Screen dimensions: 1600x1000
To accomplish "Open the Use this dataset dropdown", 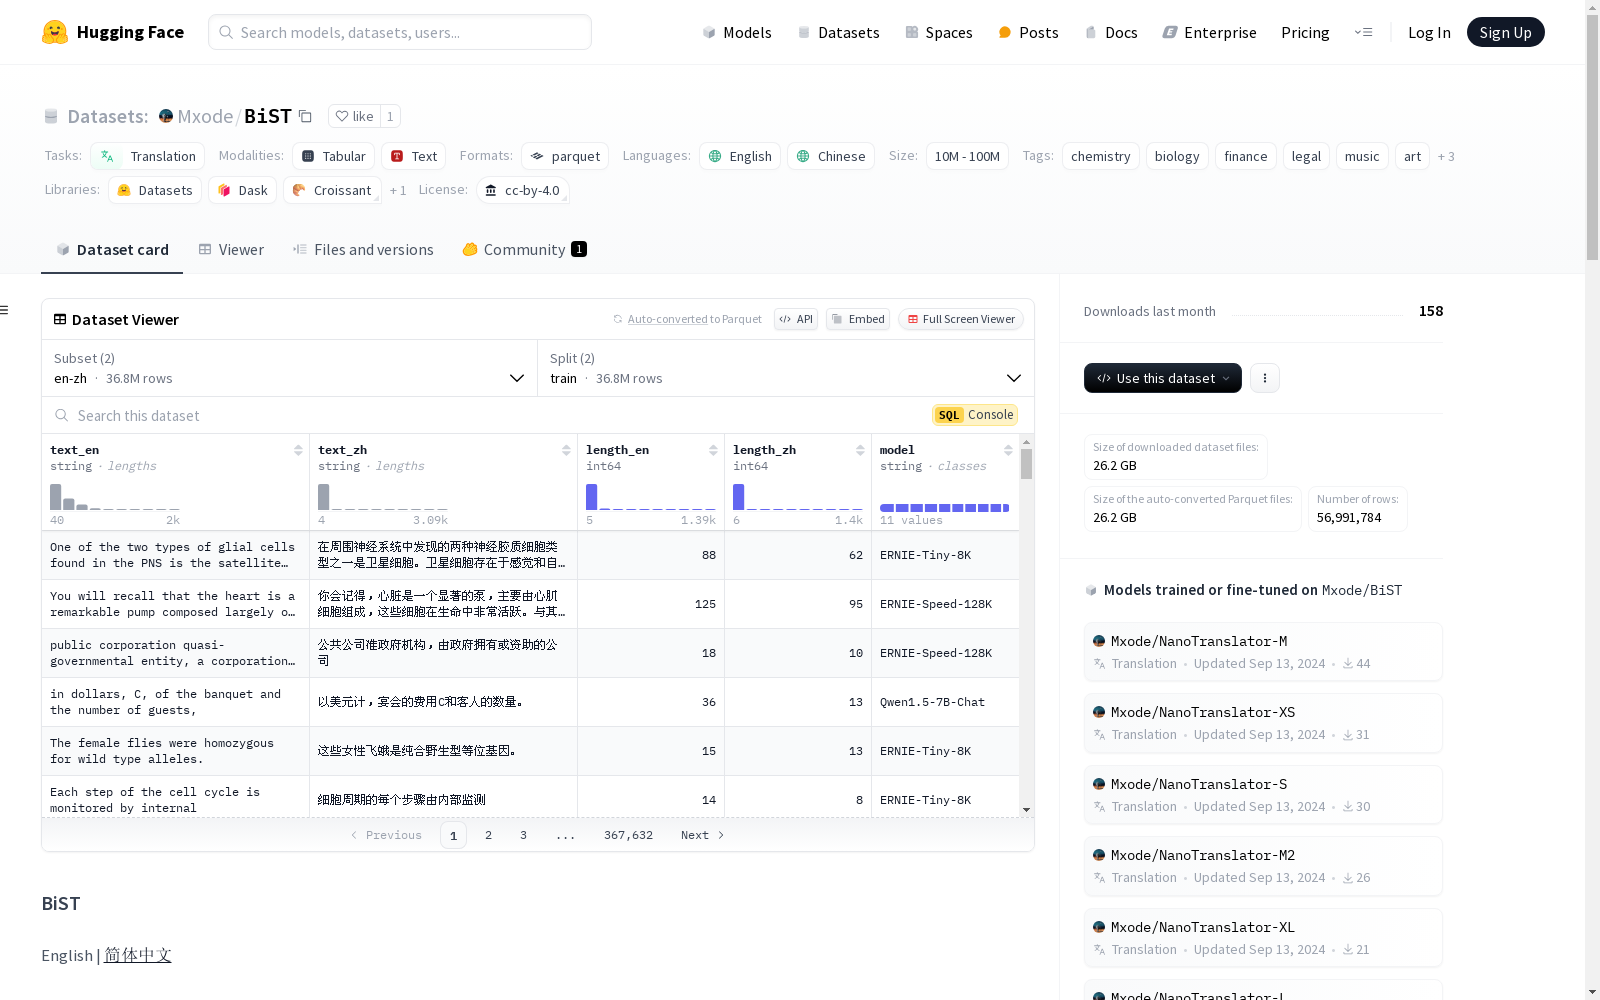I will pos(1163,378).
